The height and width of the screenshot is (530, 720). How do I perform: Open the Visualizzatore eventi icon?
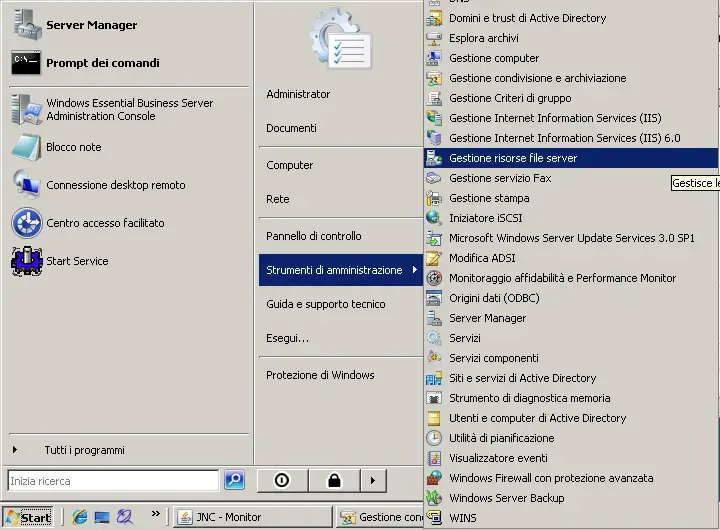pos(434,458)
